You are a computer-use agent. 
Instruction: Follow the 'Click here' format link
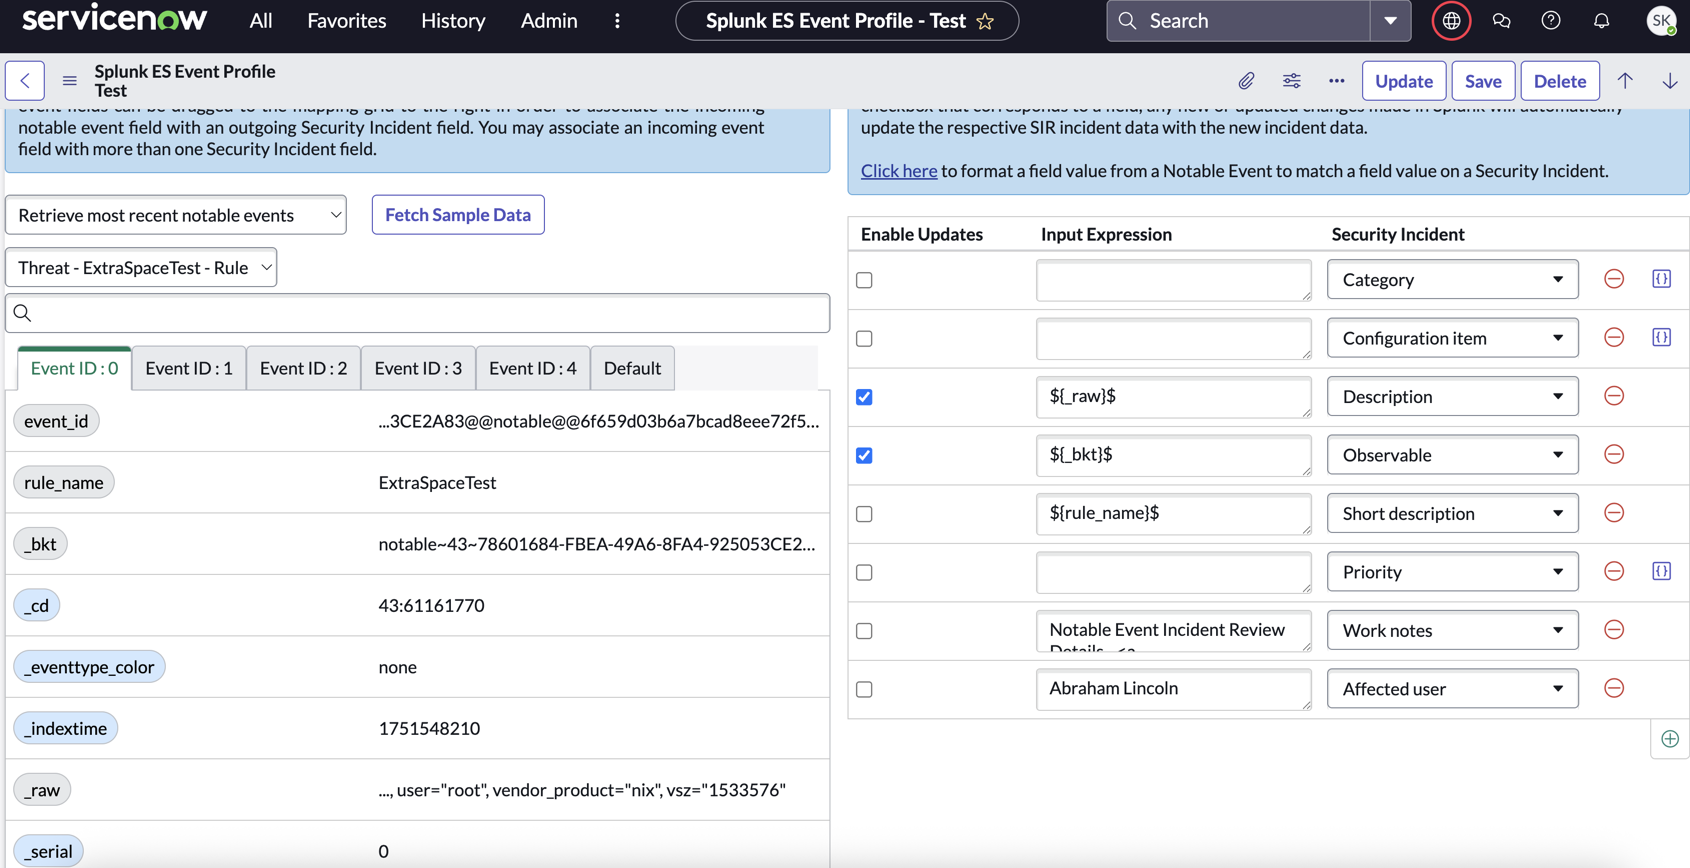point(899,171)
